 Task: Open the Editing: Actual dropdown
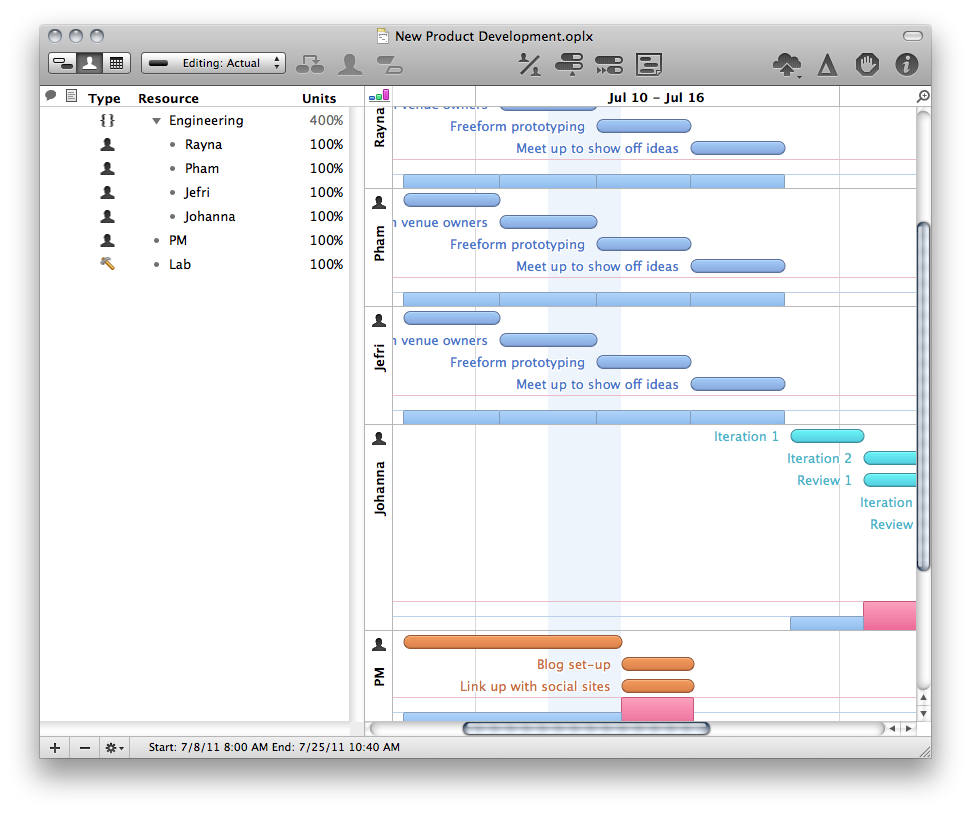[213, 63]
